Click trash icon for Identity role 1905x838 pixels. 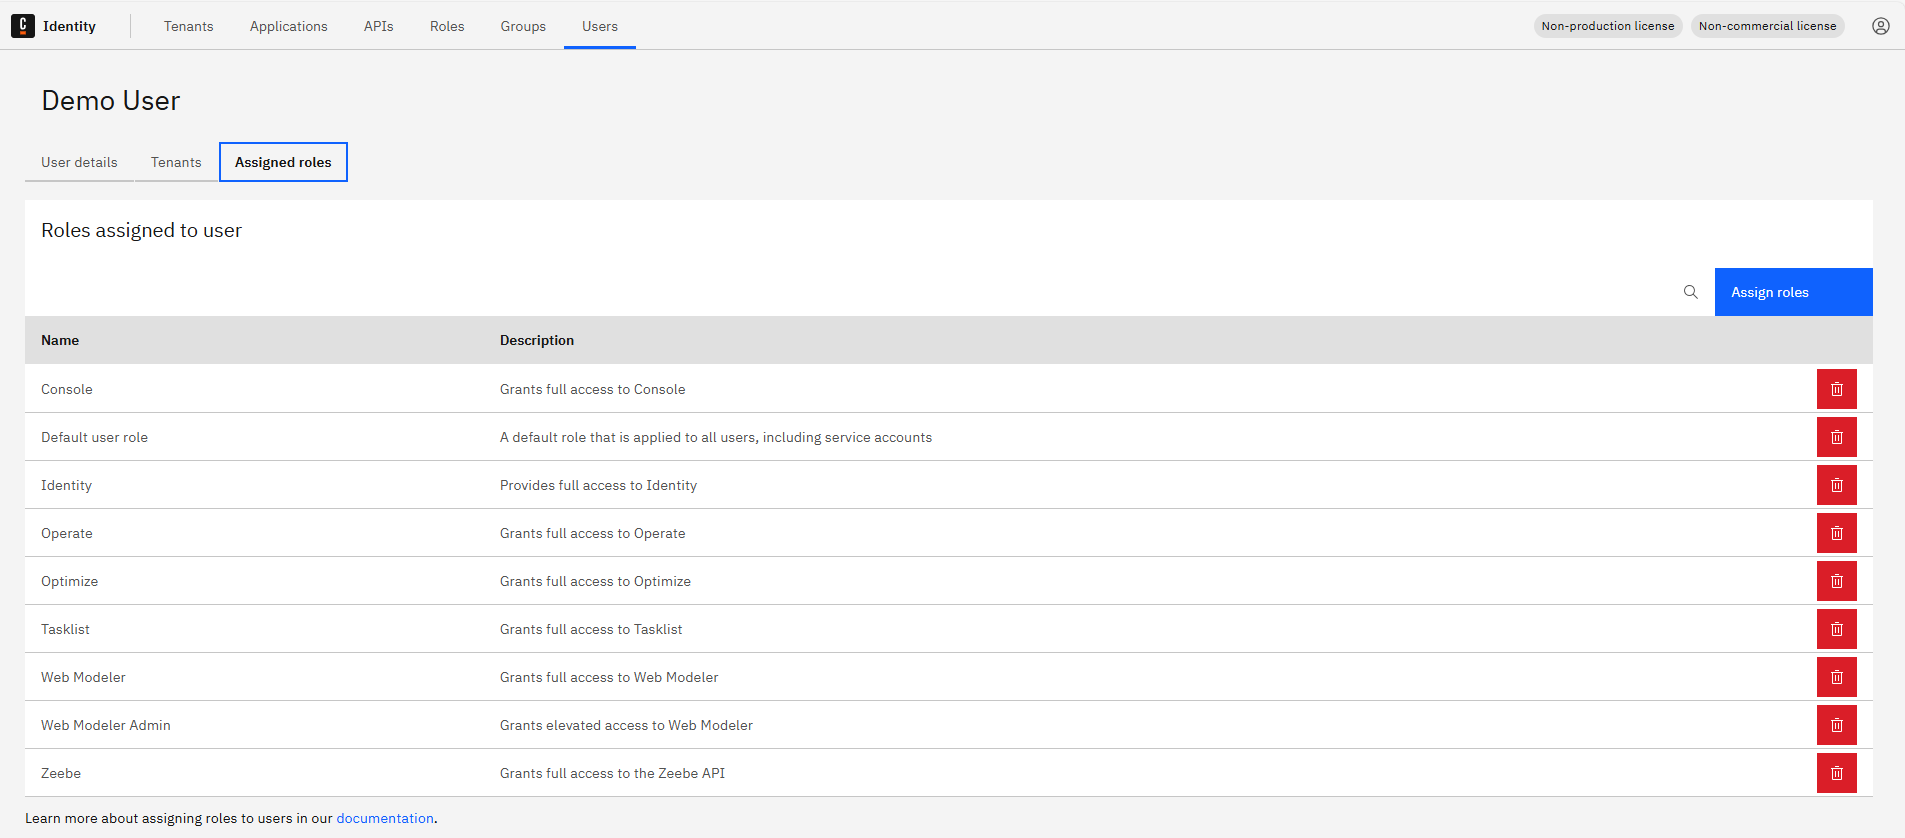1836,485
